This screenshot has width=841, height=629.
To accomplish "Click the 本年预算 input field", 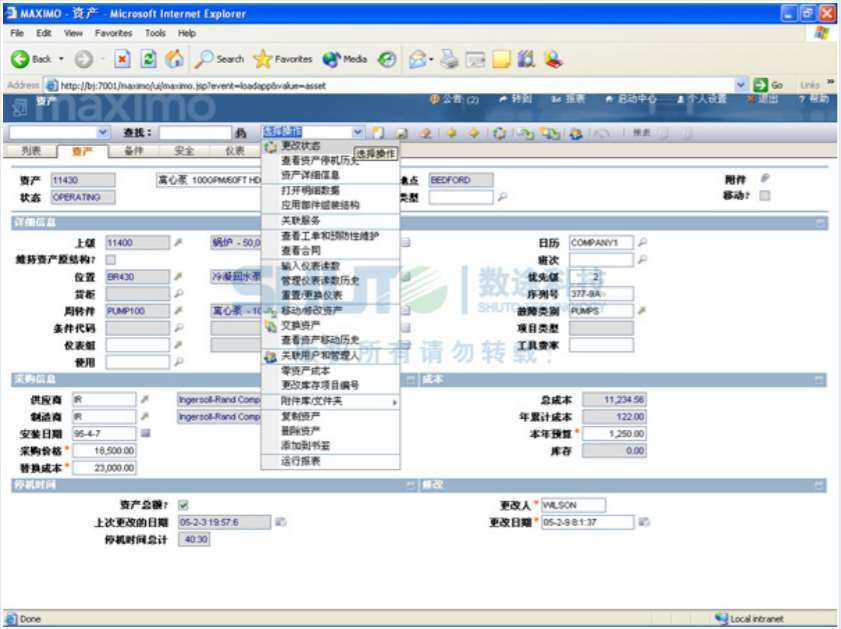I will click(614, 434).
